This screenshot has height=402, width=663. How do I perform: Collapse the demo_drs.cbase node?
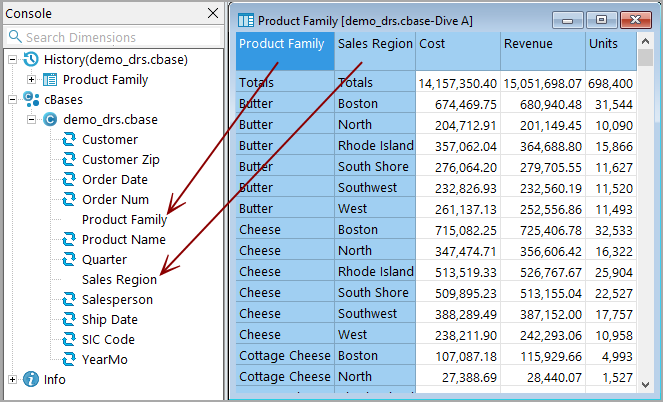pyautogui.click(x=31, y=120)
